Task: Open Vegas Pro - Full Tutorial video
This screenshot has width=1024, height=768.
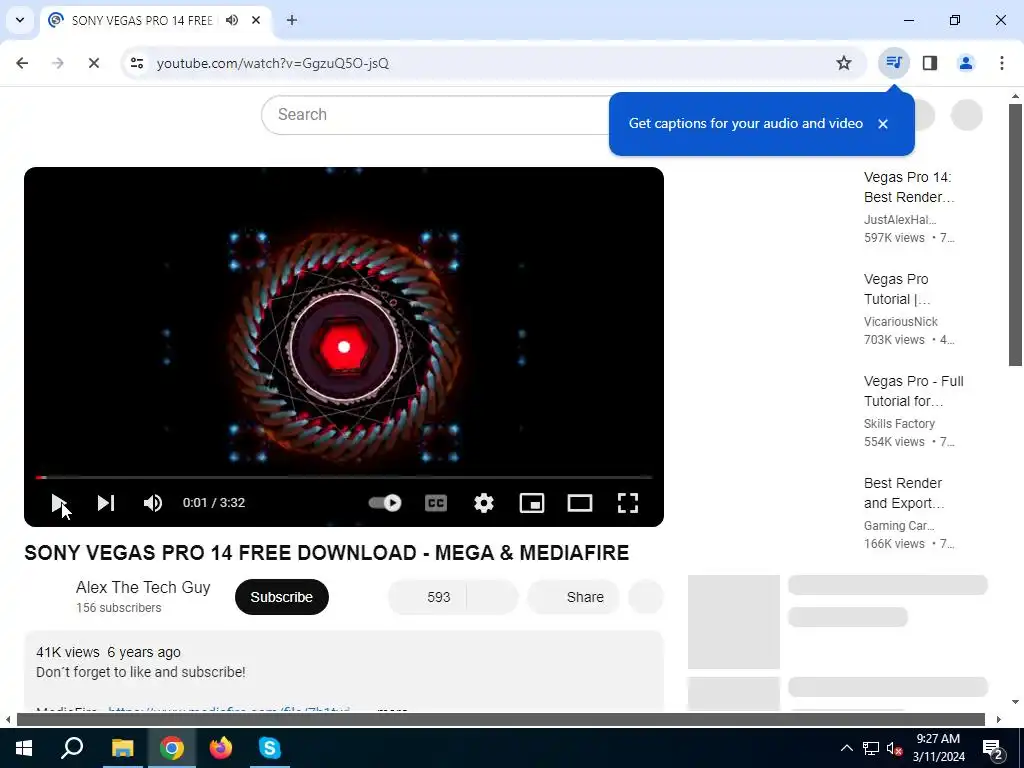Action: click(914, 391)
